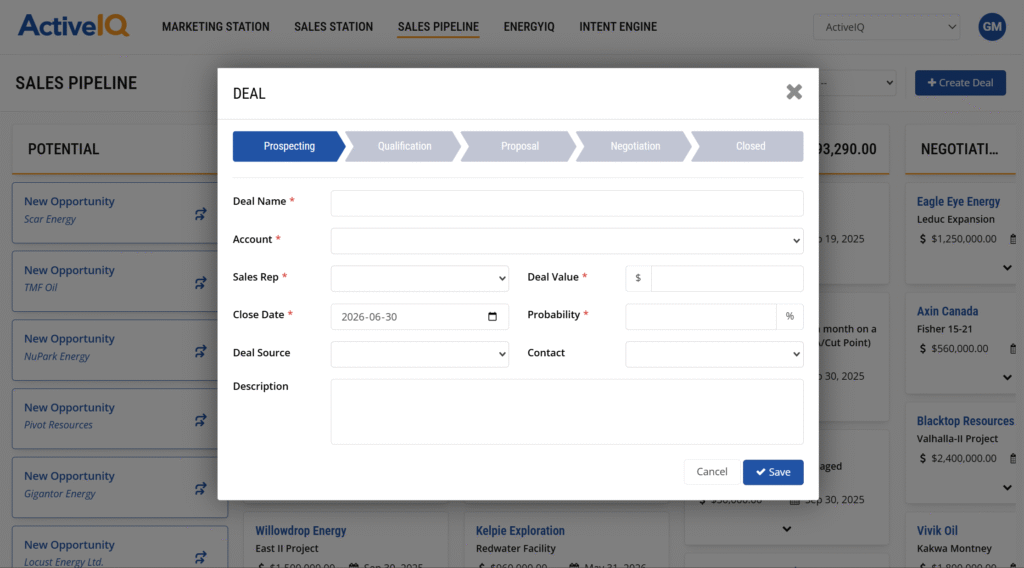1024x568 pixels.
Task: Click the share arrow on Scar Energy card
Action: [x=200, y=214]
